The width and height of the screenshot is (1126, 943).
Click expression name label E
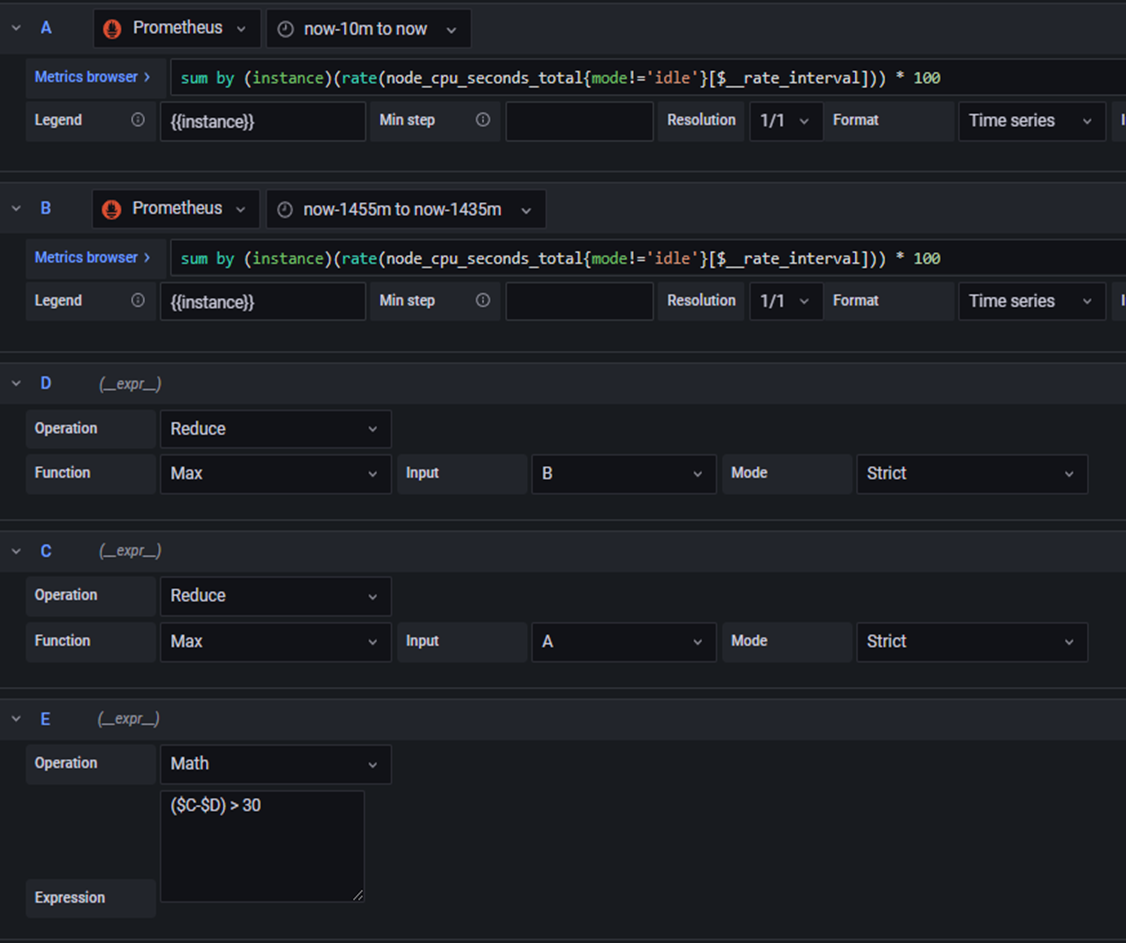[45, 719]
